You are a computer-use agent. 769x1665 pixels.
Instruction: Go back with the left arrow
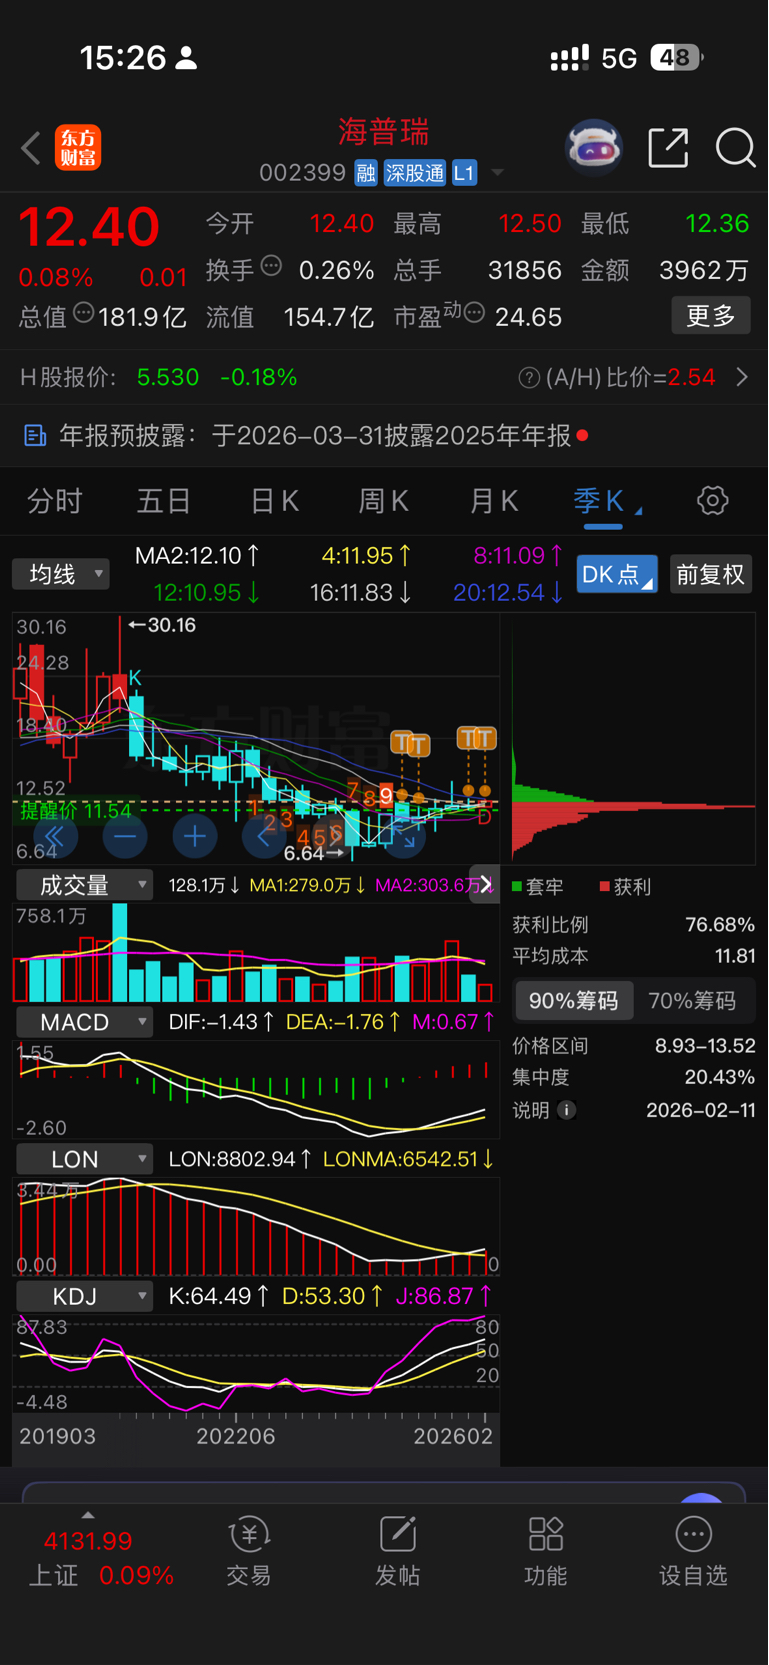pyautogui.click(x=31, y=149)
